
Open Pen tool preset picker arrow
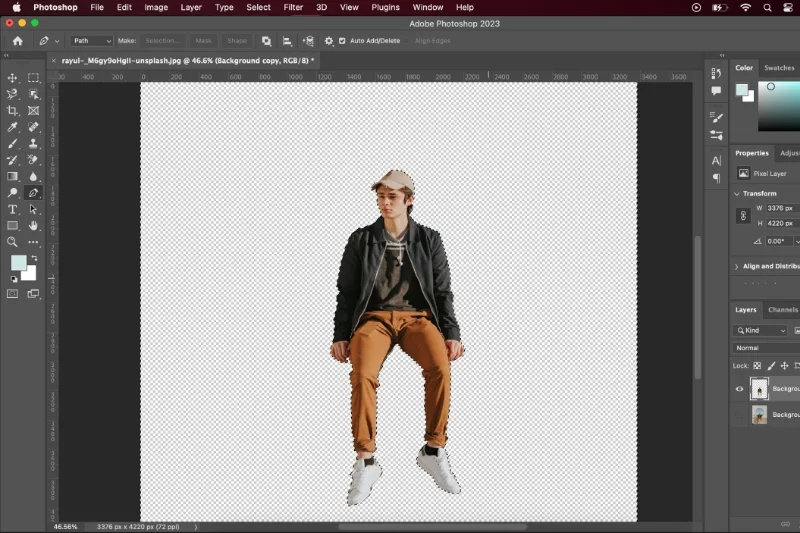click(x=57, y=41)
